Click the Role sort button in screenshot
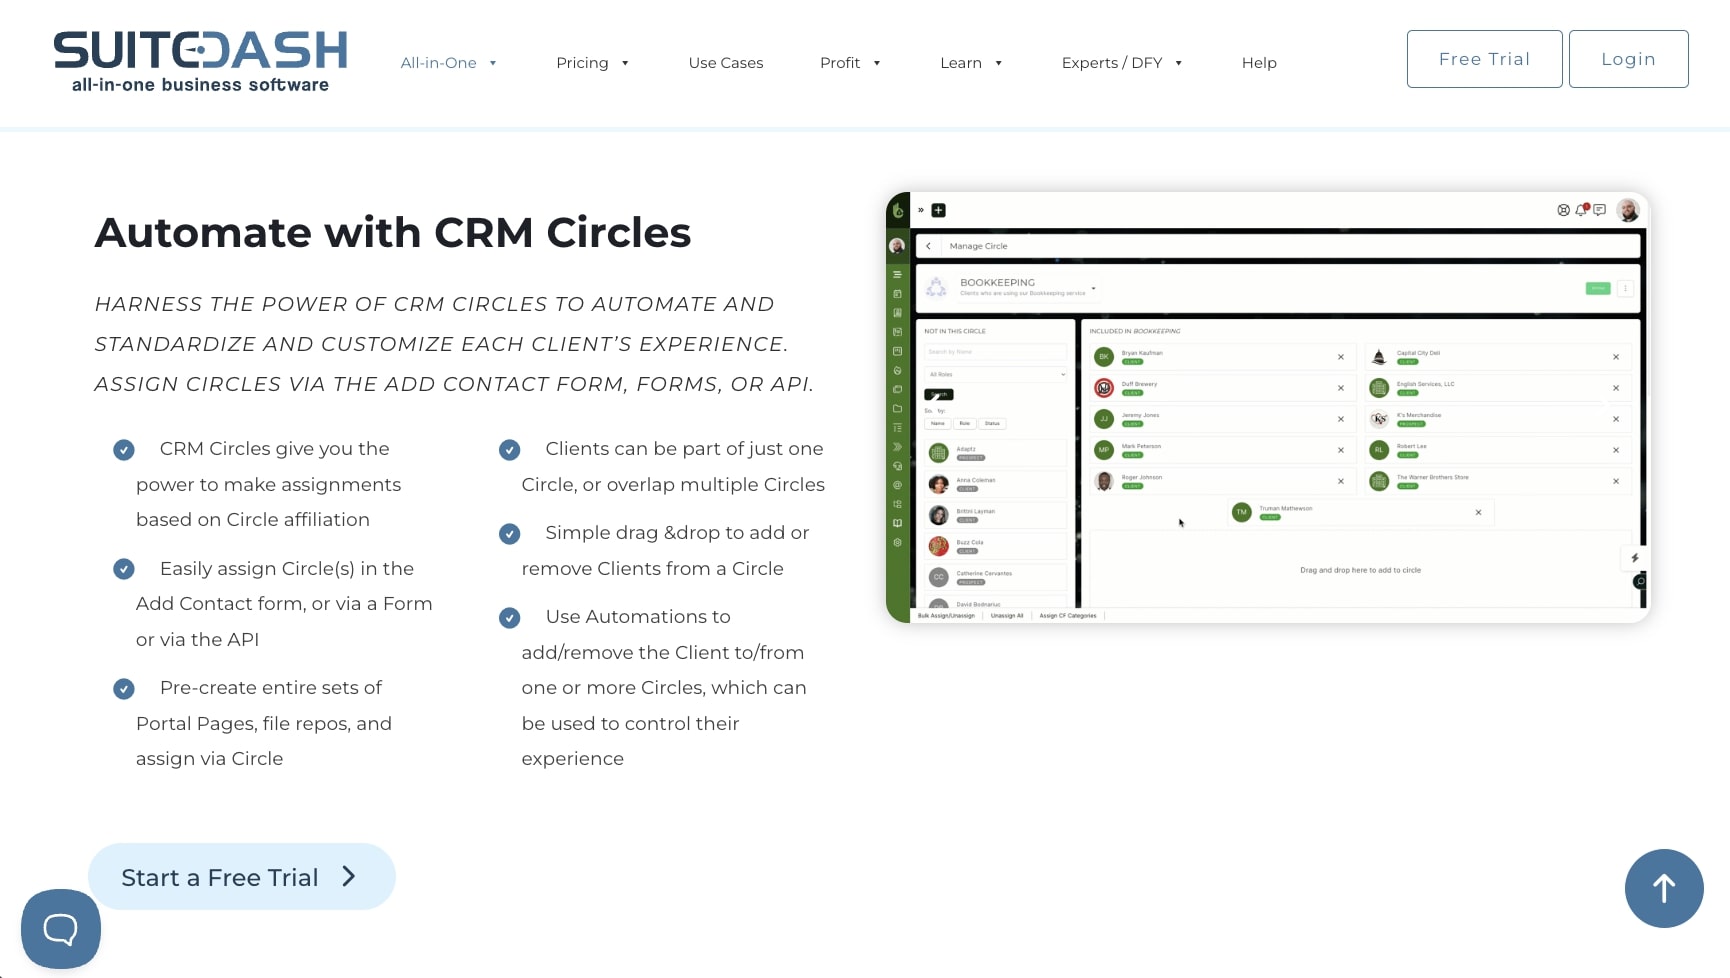Screen dimensions: 1730x978 point(964,423)
